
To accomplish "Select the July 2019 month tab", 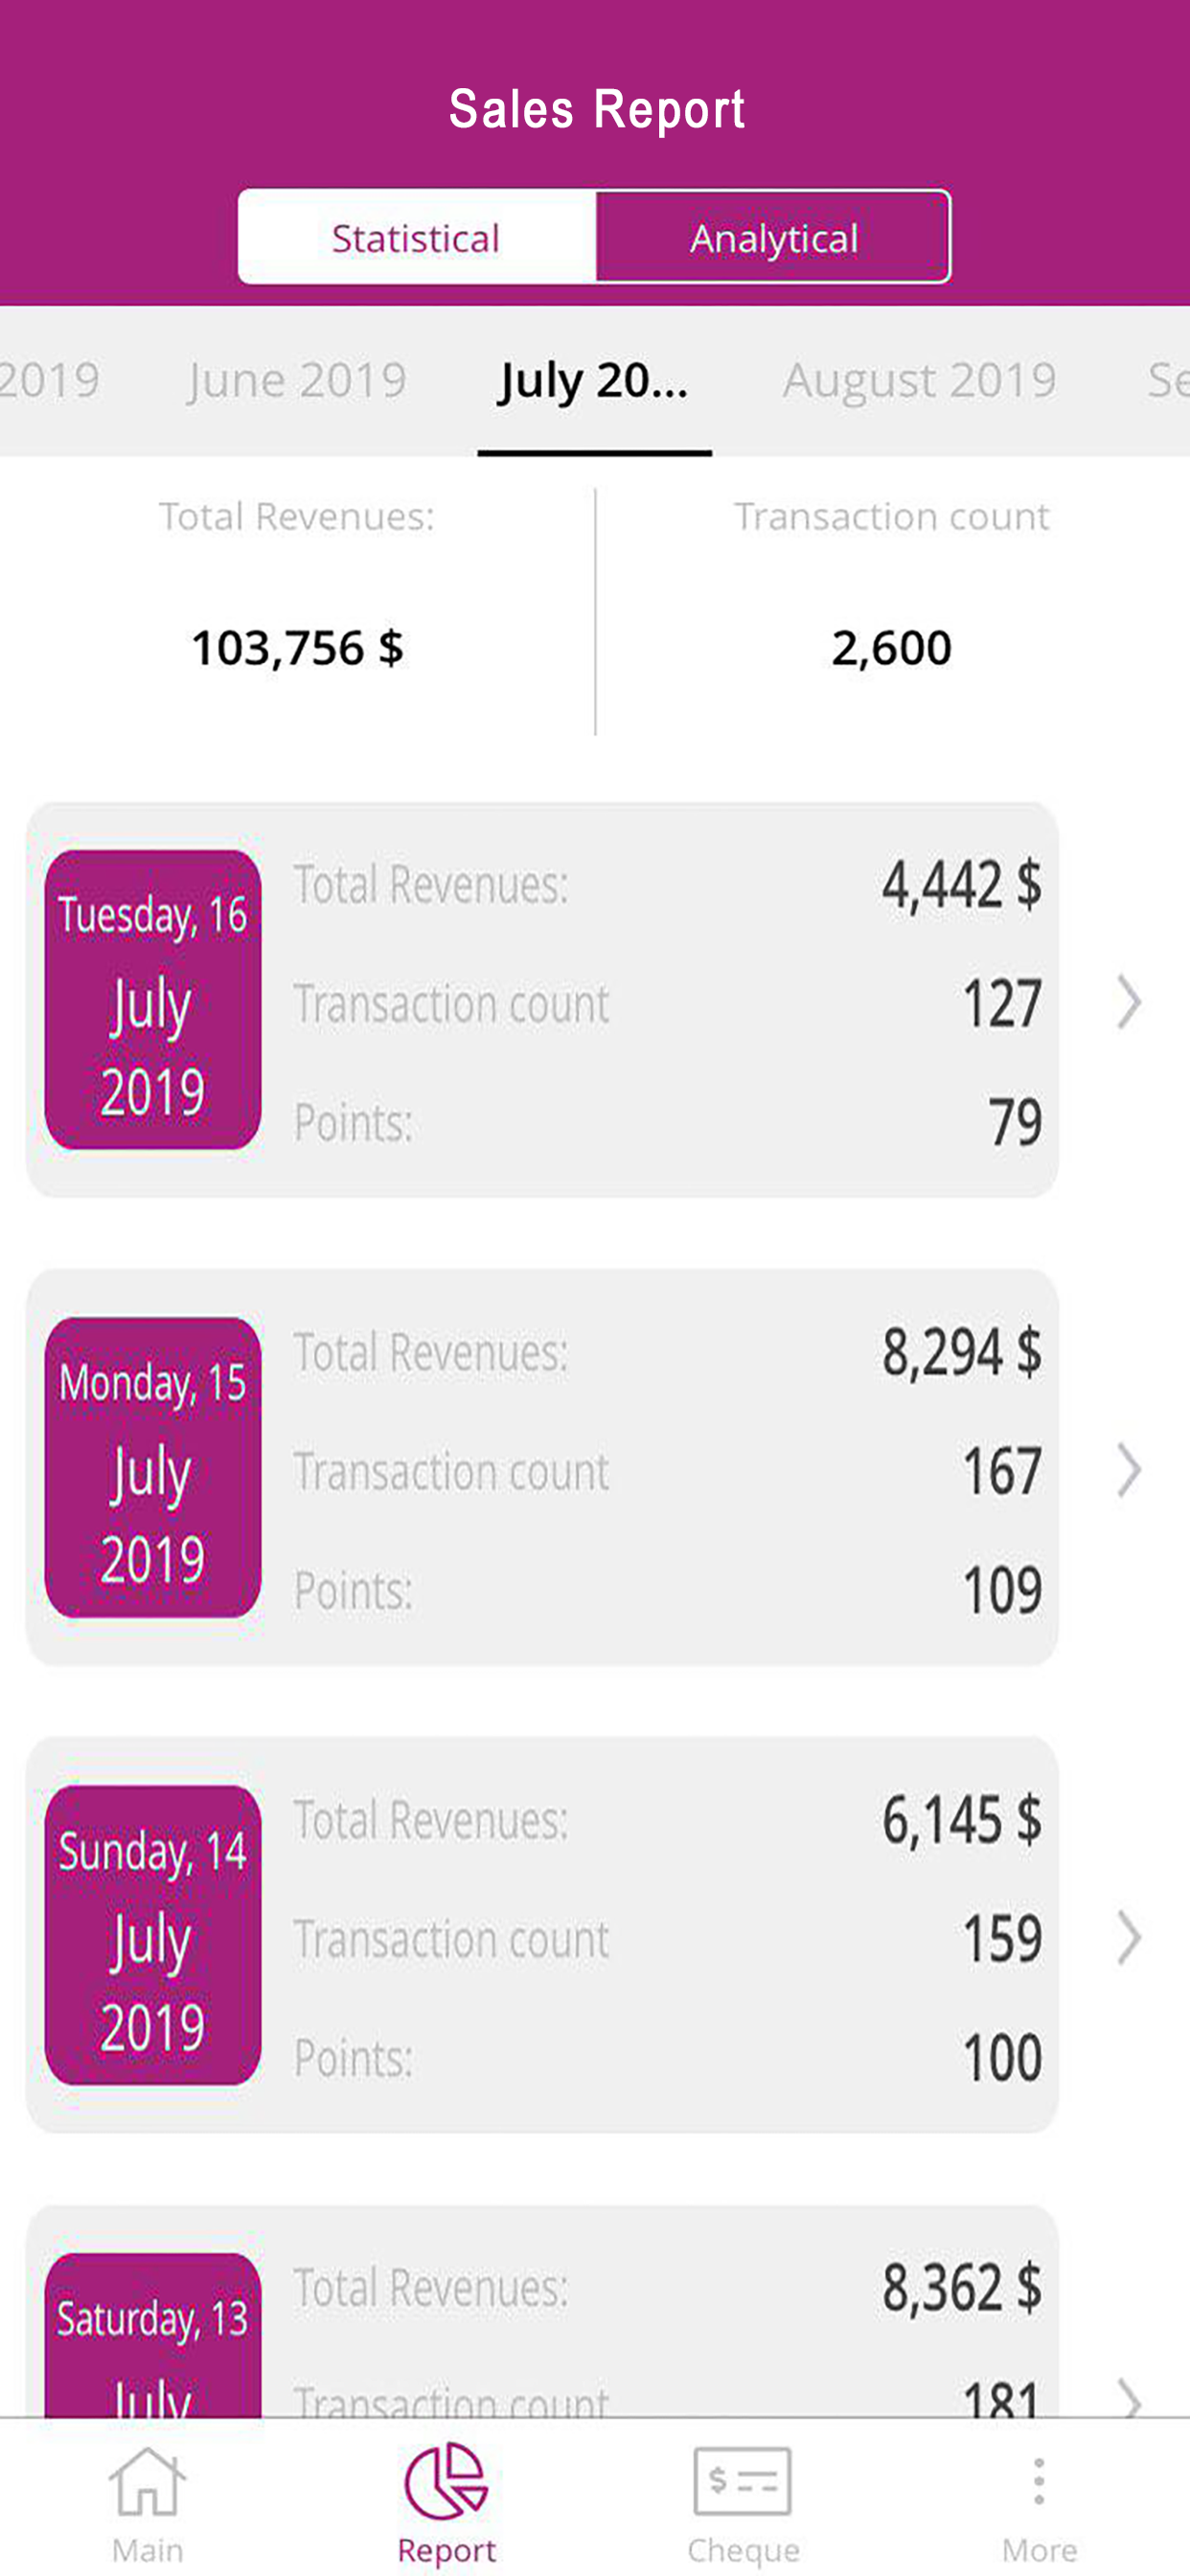I will coord(594,380).
